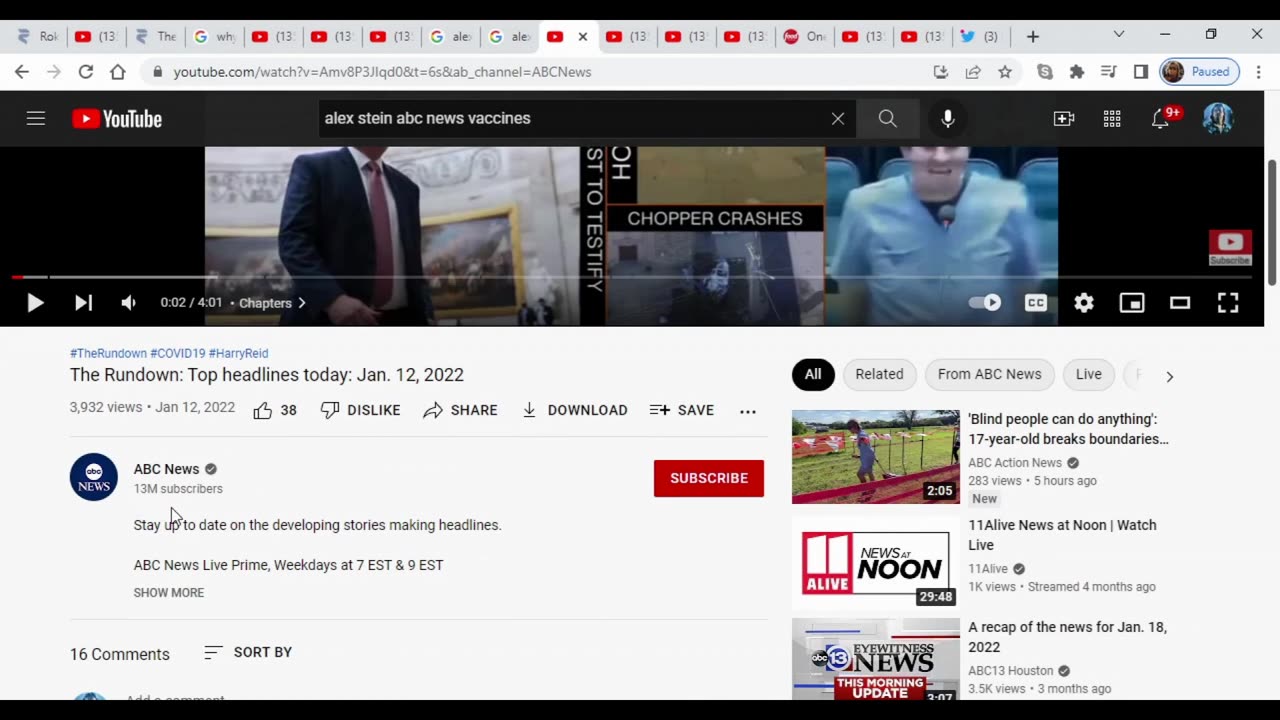
Task: Go to the YouTube home logo
Action: point(117,119)
